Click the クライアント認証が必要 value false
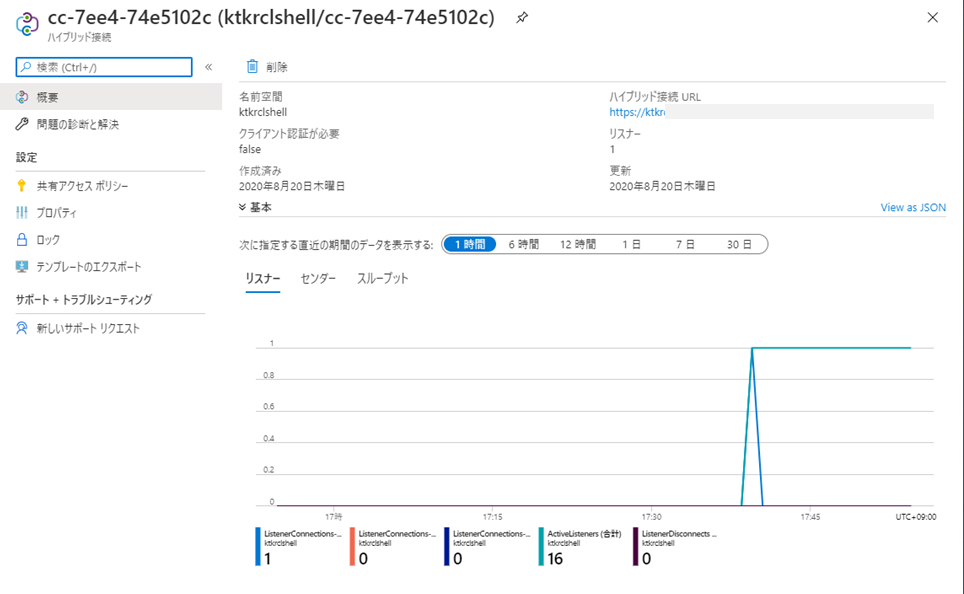The height and width of the screenshot is (594, 964). pyautogui.click(x=250, y=149)
